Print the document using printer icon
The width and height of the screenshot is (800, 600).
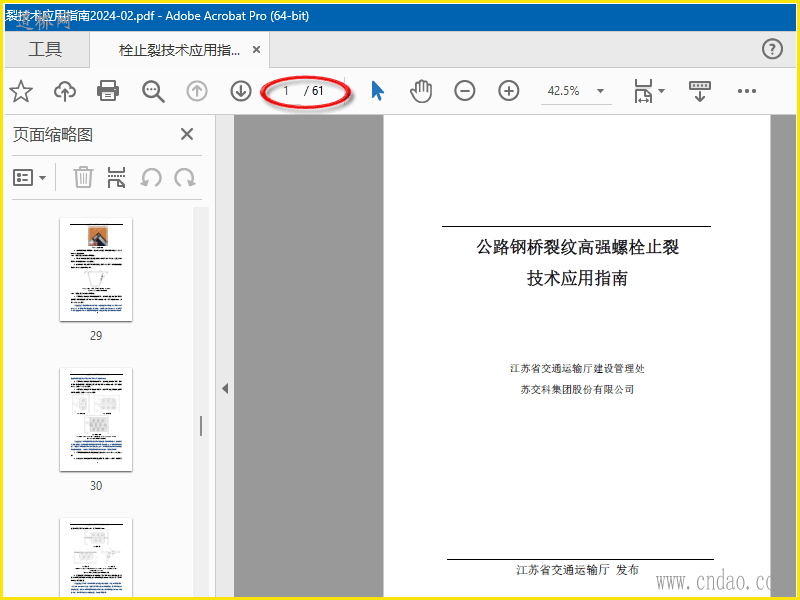pos(108,91)
